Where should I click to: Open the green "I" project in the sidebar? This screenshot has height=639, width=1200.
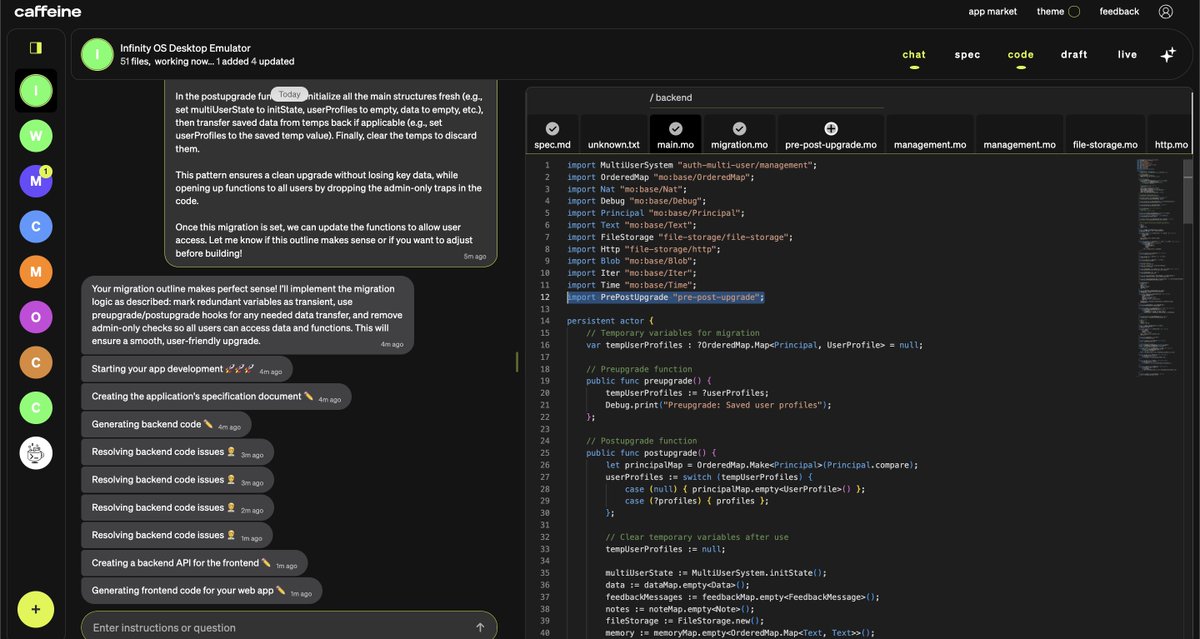point(36,90)
